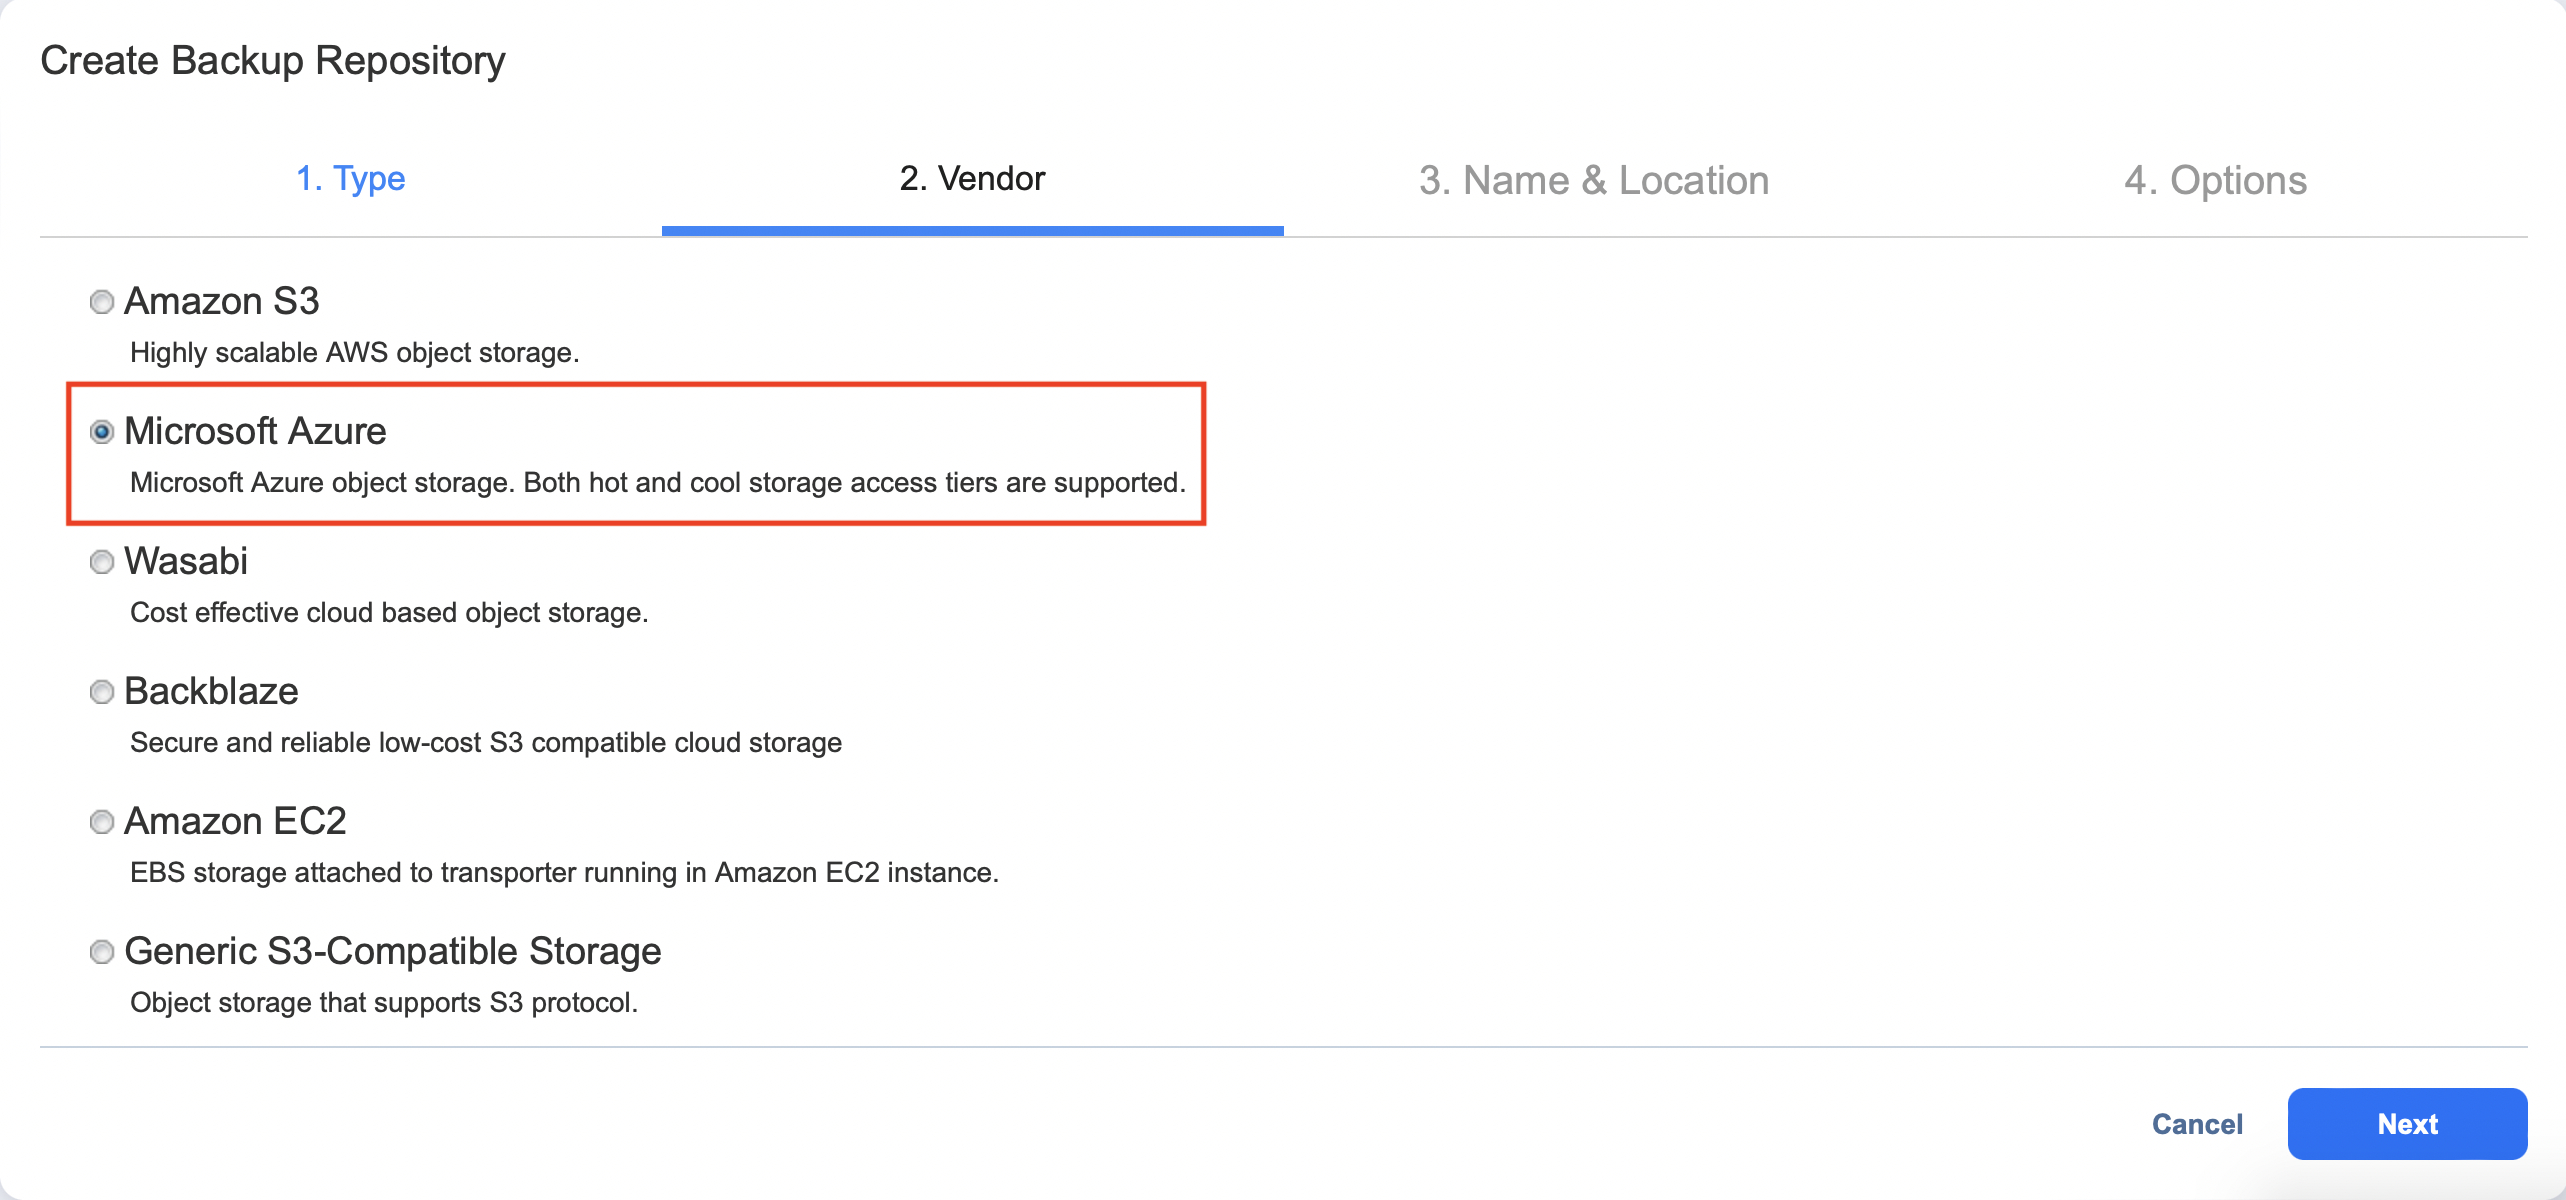Click the Generic S3-Compatible Storage label
The image size is (2566, 1200).
pyautogui.click(x=394, y=952)
